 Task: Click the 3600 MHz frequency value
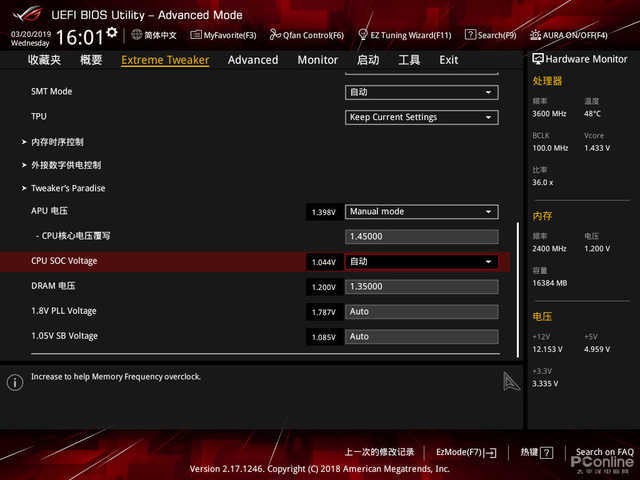coord(549,114)
